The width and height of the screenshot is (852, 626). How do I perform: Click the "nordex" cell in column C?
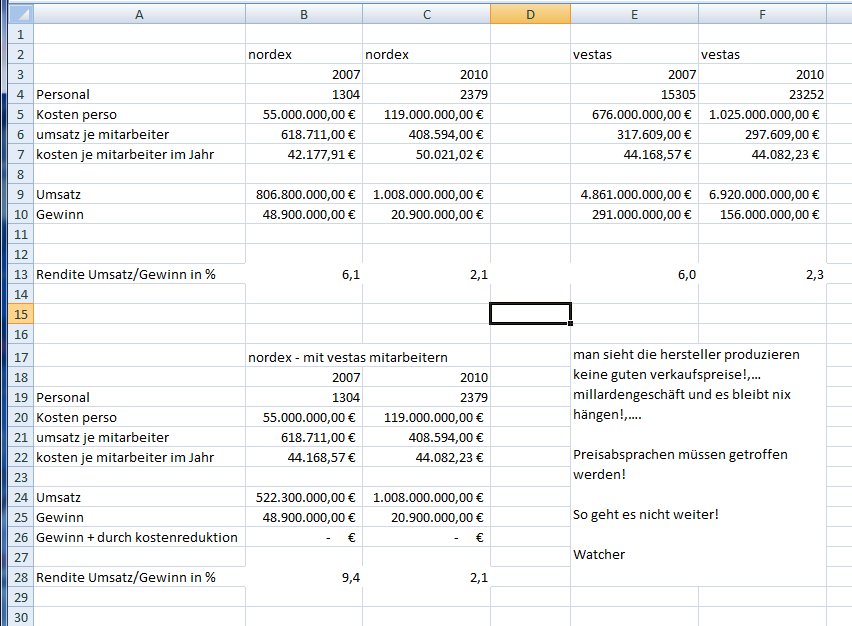click(427, 54)
